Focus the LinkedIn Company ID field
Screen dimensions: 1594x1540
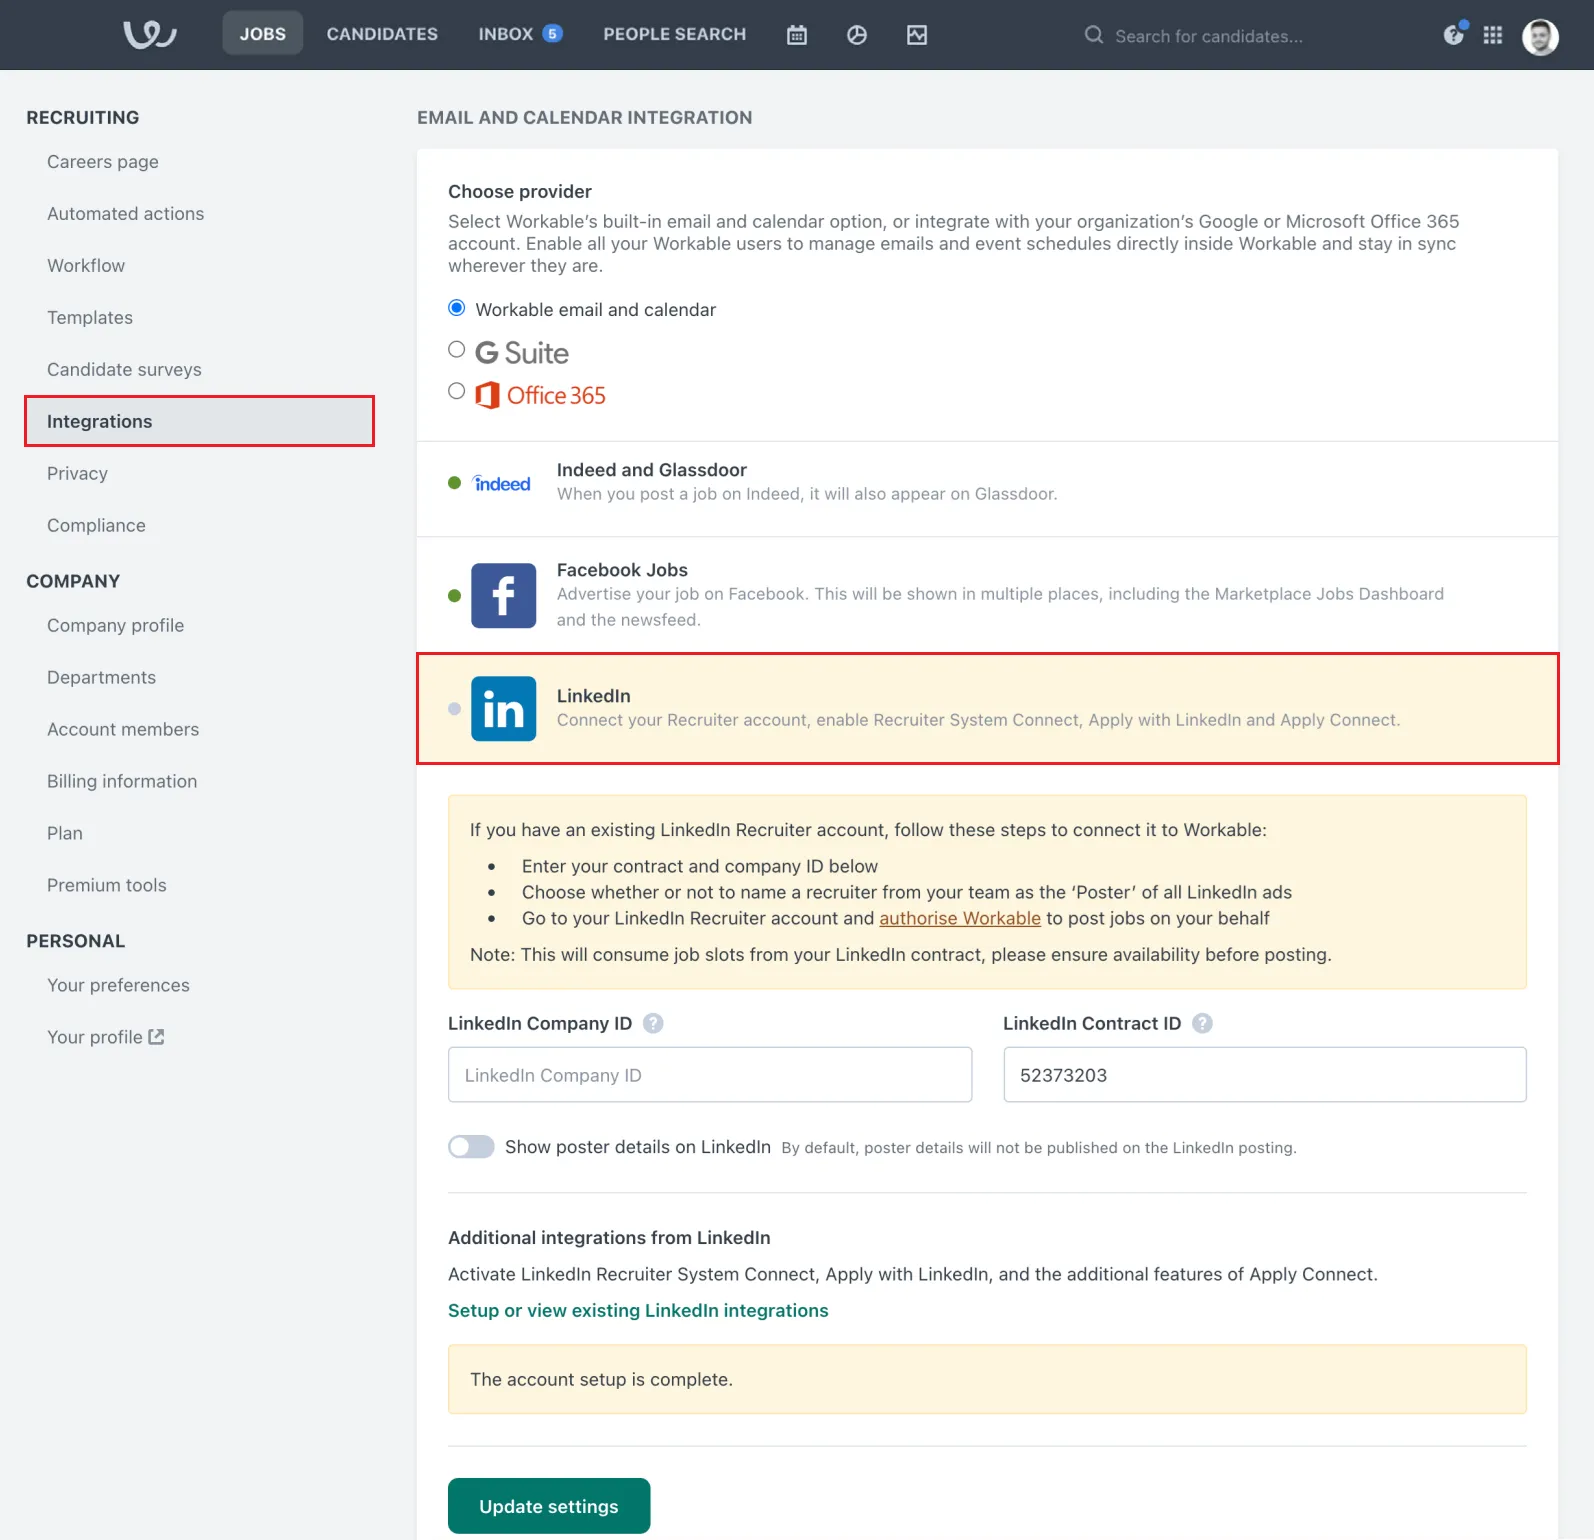(x=710, y=1075)
